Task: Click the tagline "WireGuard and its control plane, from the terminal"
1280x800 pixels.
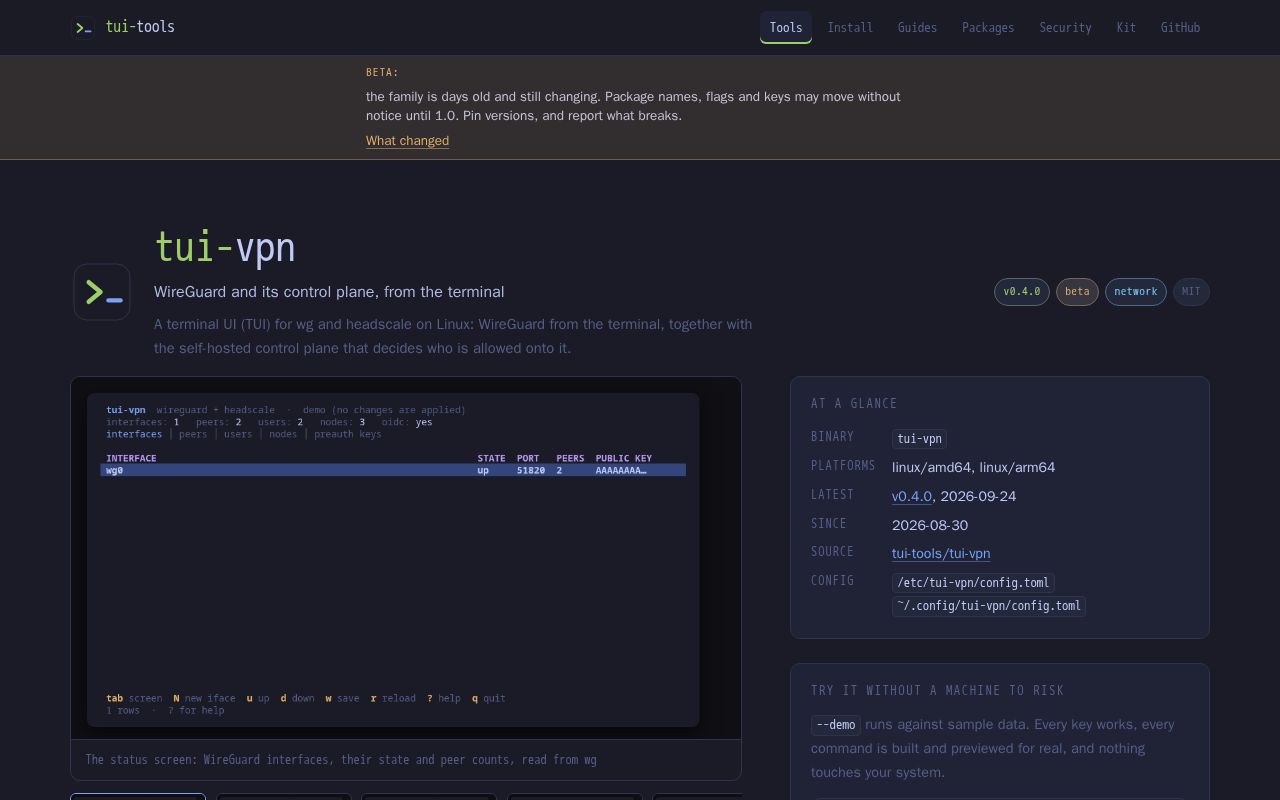Action: [329, 292]
